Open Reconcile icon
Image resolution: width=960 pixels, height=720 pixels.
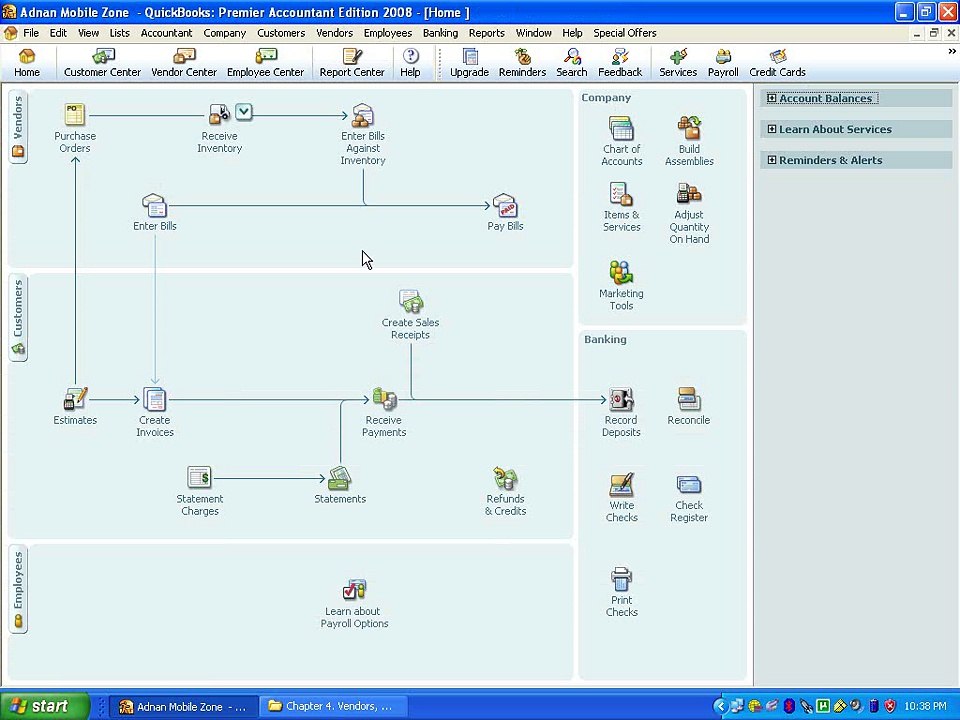click(x=689, y=399)
